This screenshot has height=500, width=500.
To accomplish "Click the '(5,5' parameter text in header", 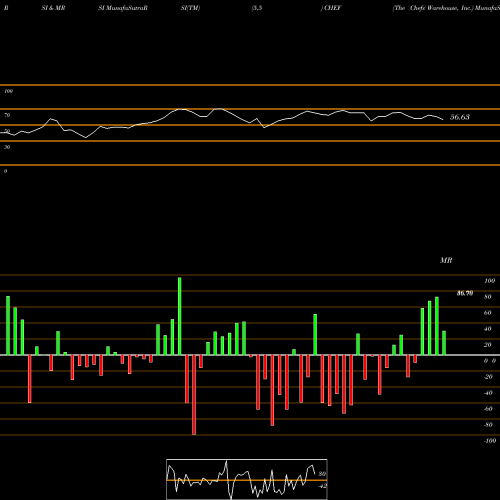I will pos(257,8).
